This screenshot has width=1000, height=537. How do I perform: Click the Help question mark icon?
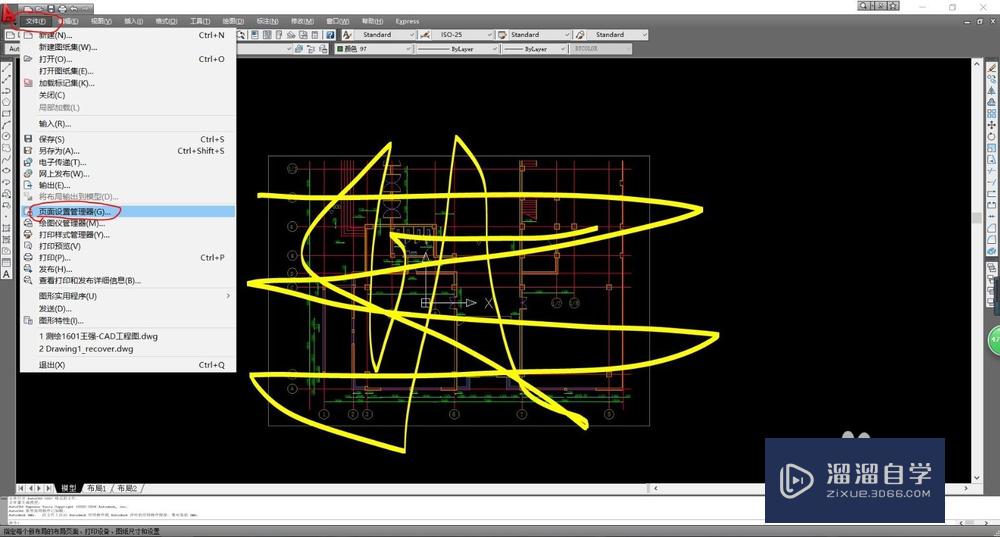coord(330,35)
